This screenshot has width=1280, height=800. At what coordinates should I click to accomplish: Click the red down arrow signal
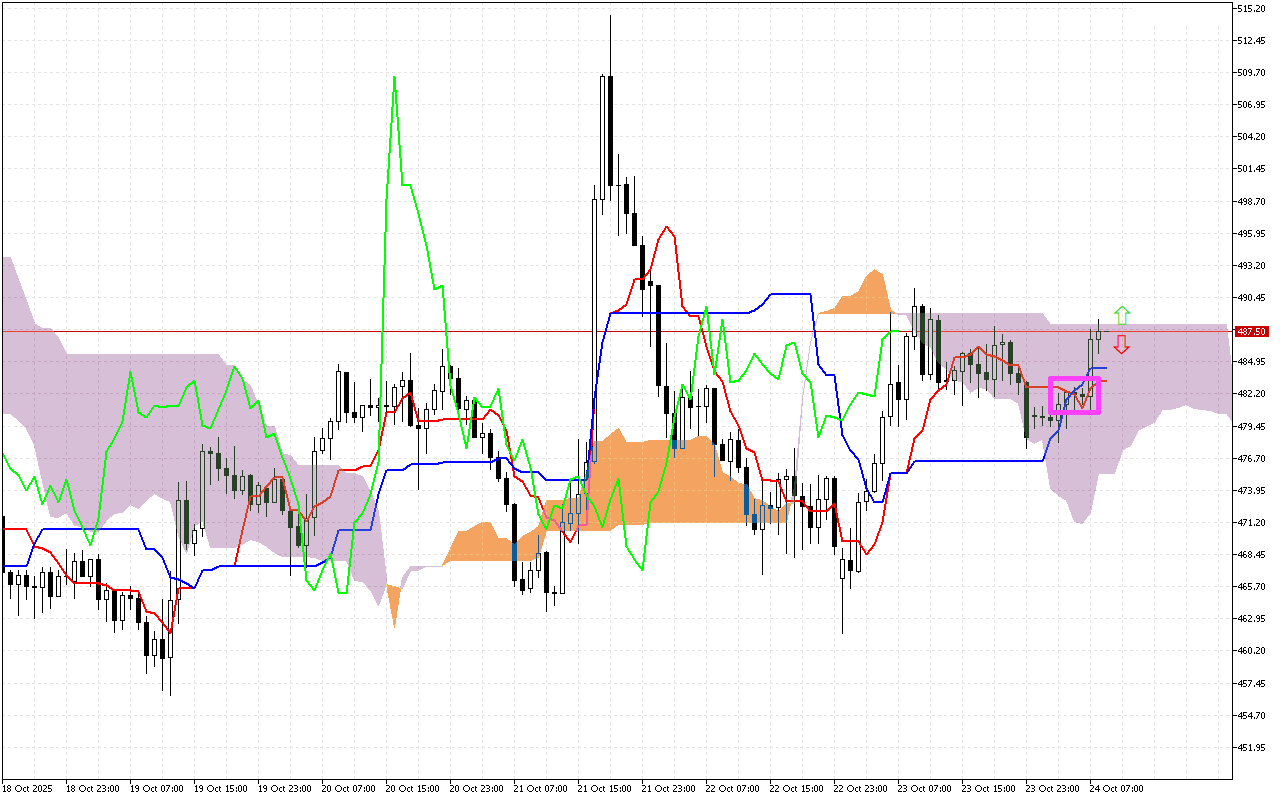pyautogui.click(x=1122, y=345)
